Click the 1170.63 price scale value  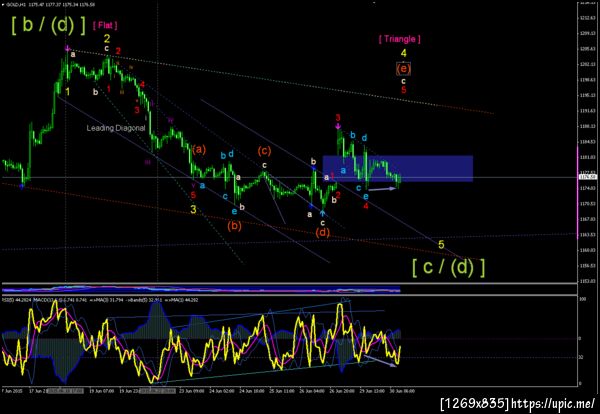587,204
